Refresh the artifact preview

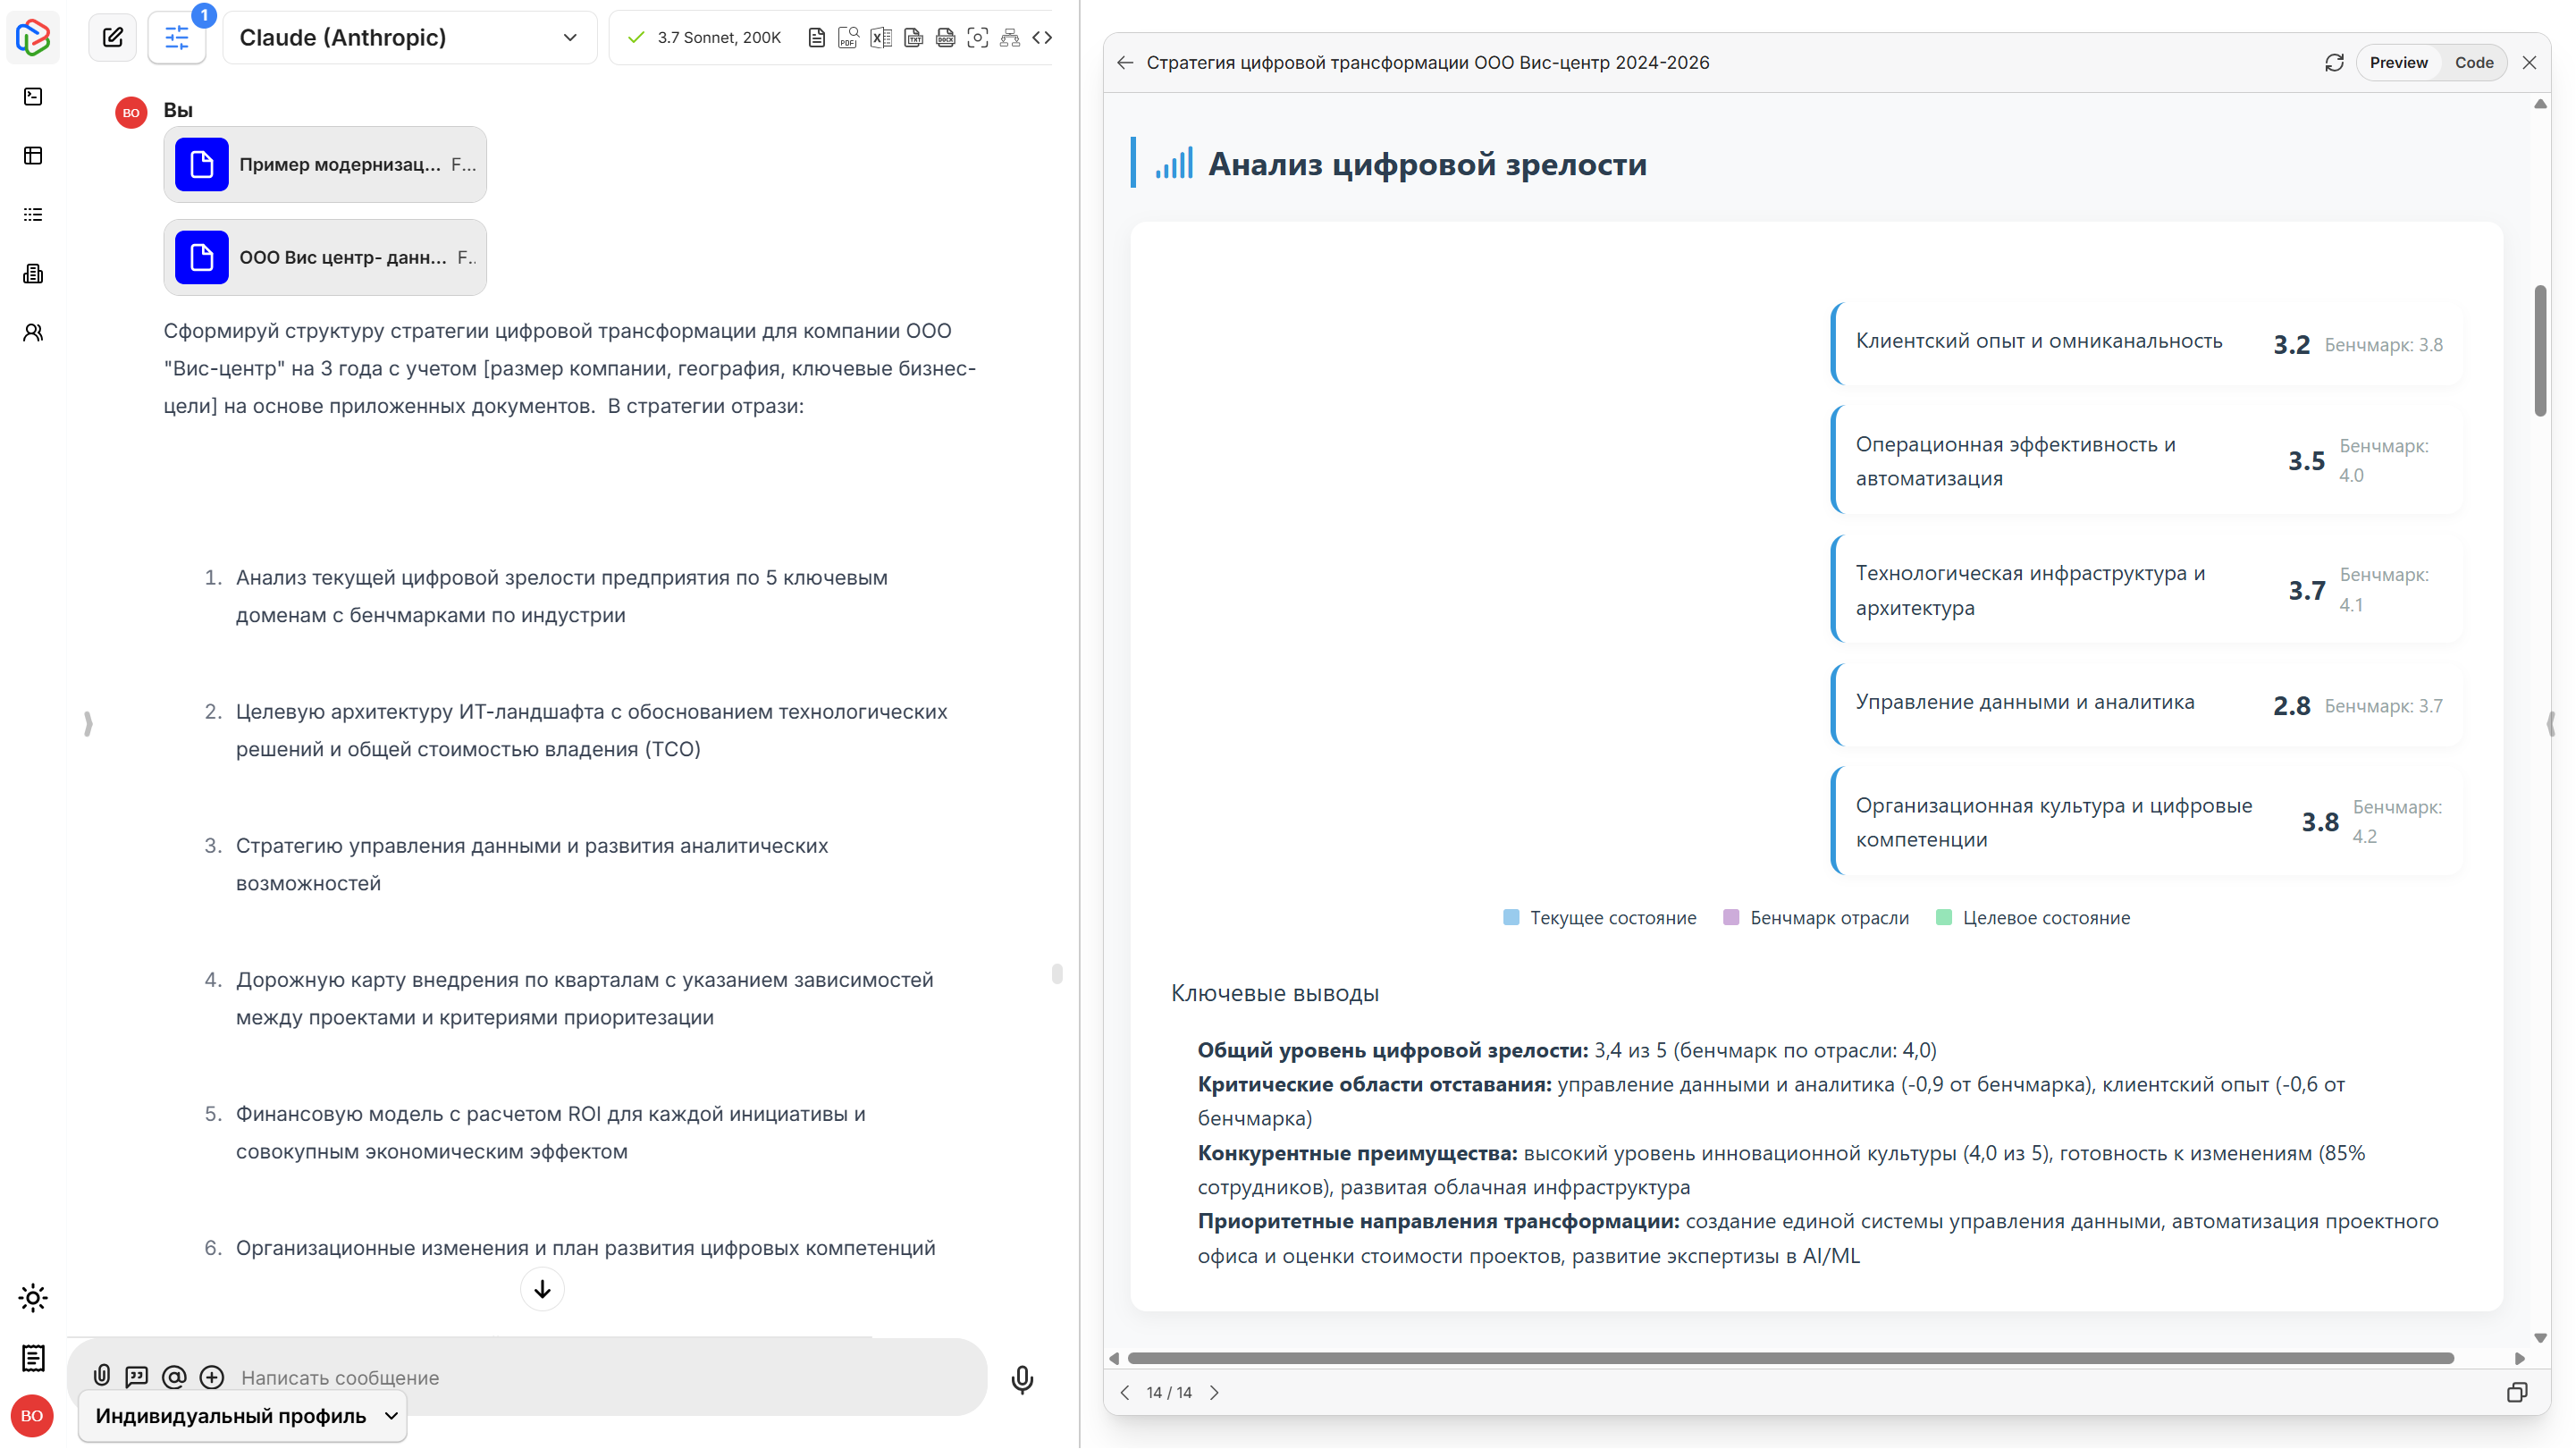2334,63
